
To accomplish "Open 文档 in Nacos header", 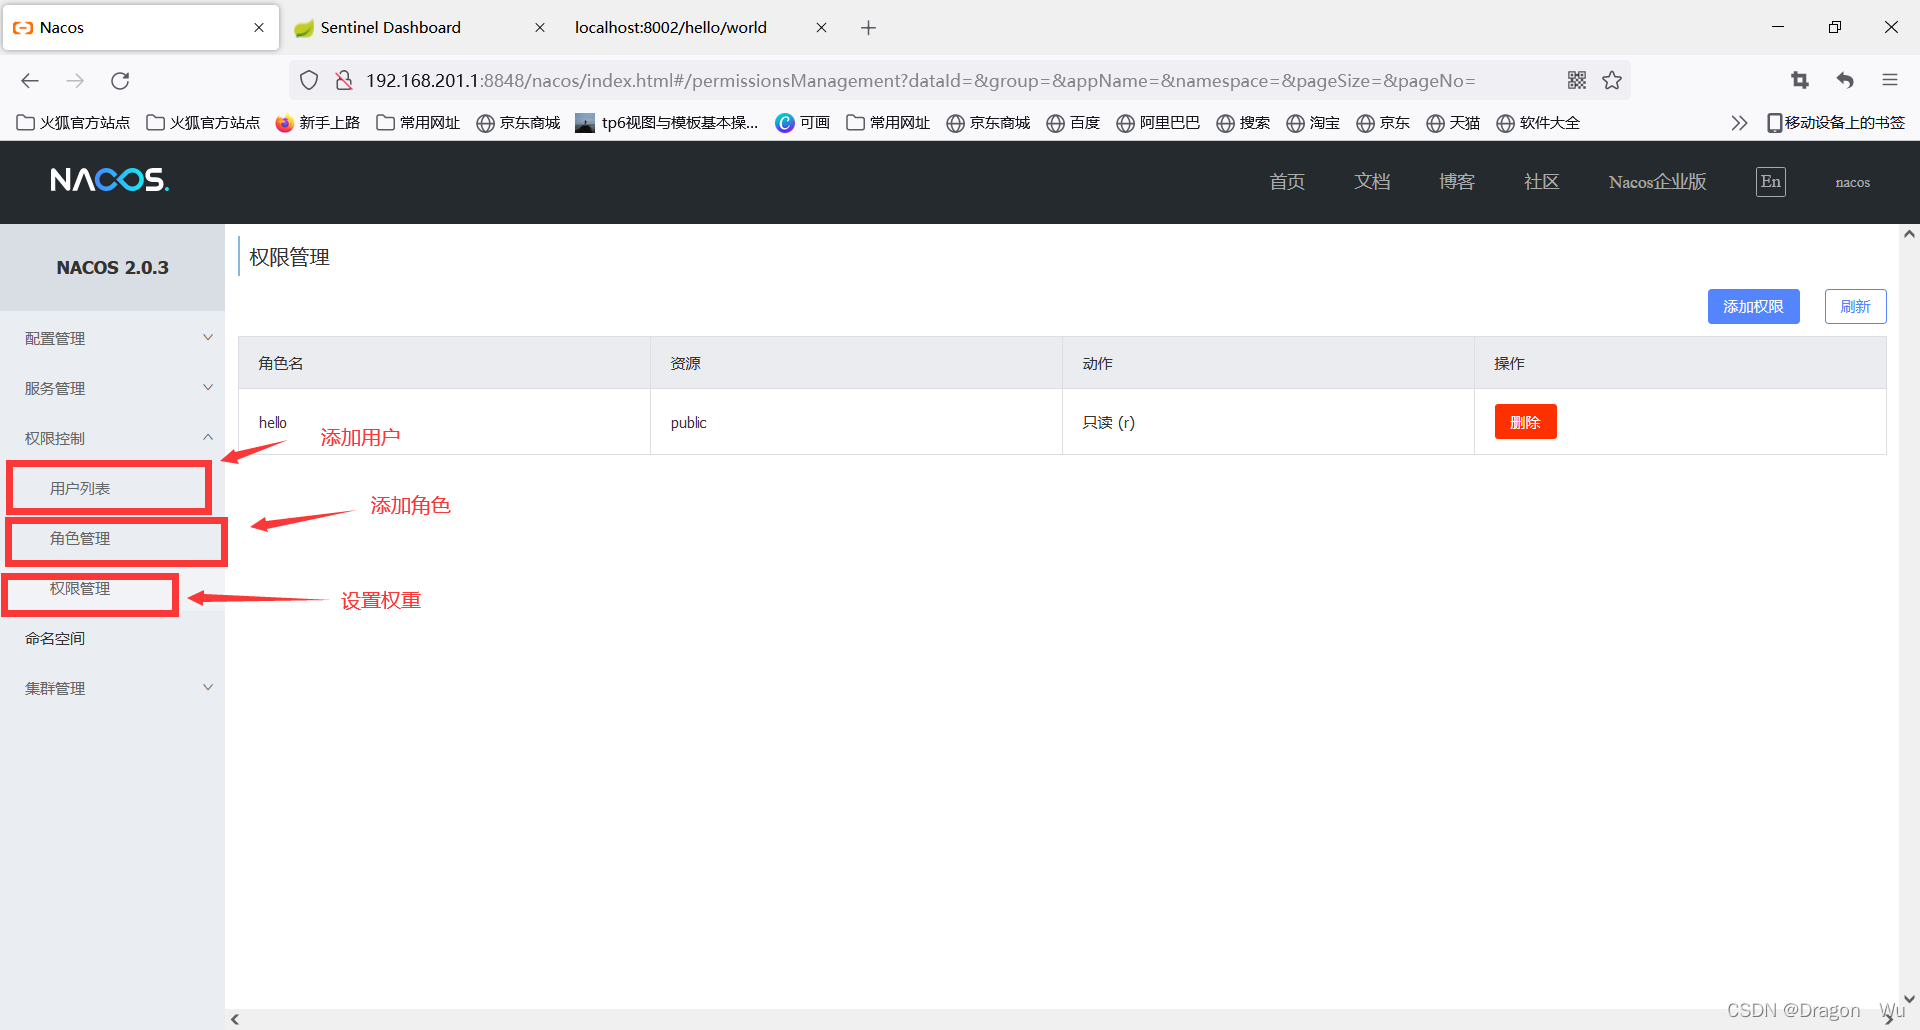I will 1372,182.
